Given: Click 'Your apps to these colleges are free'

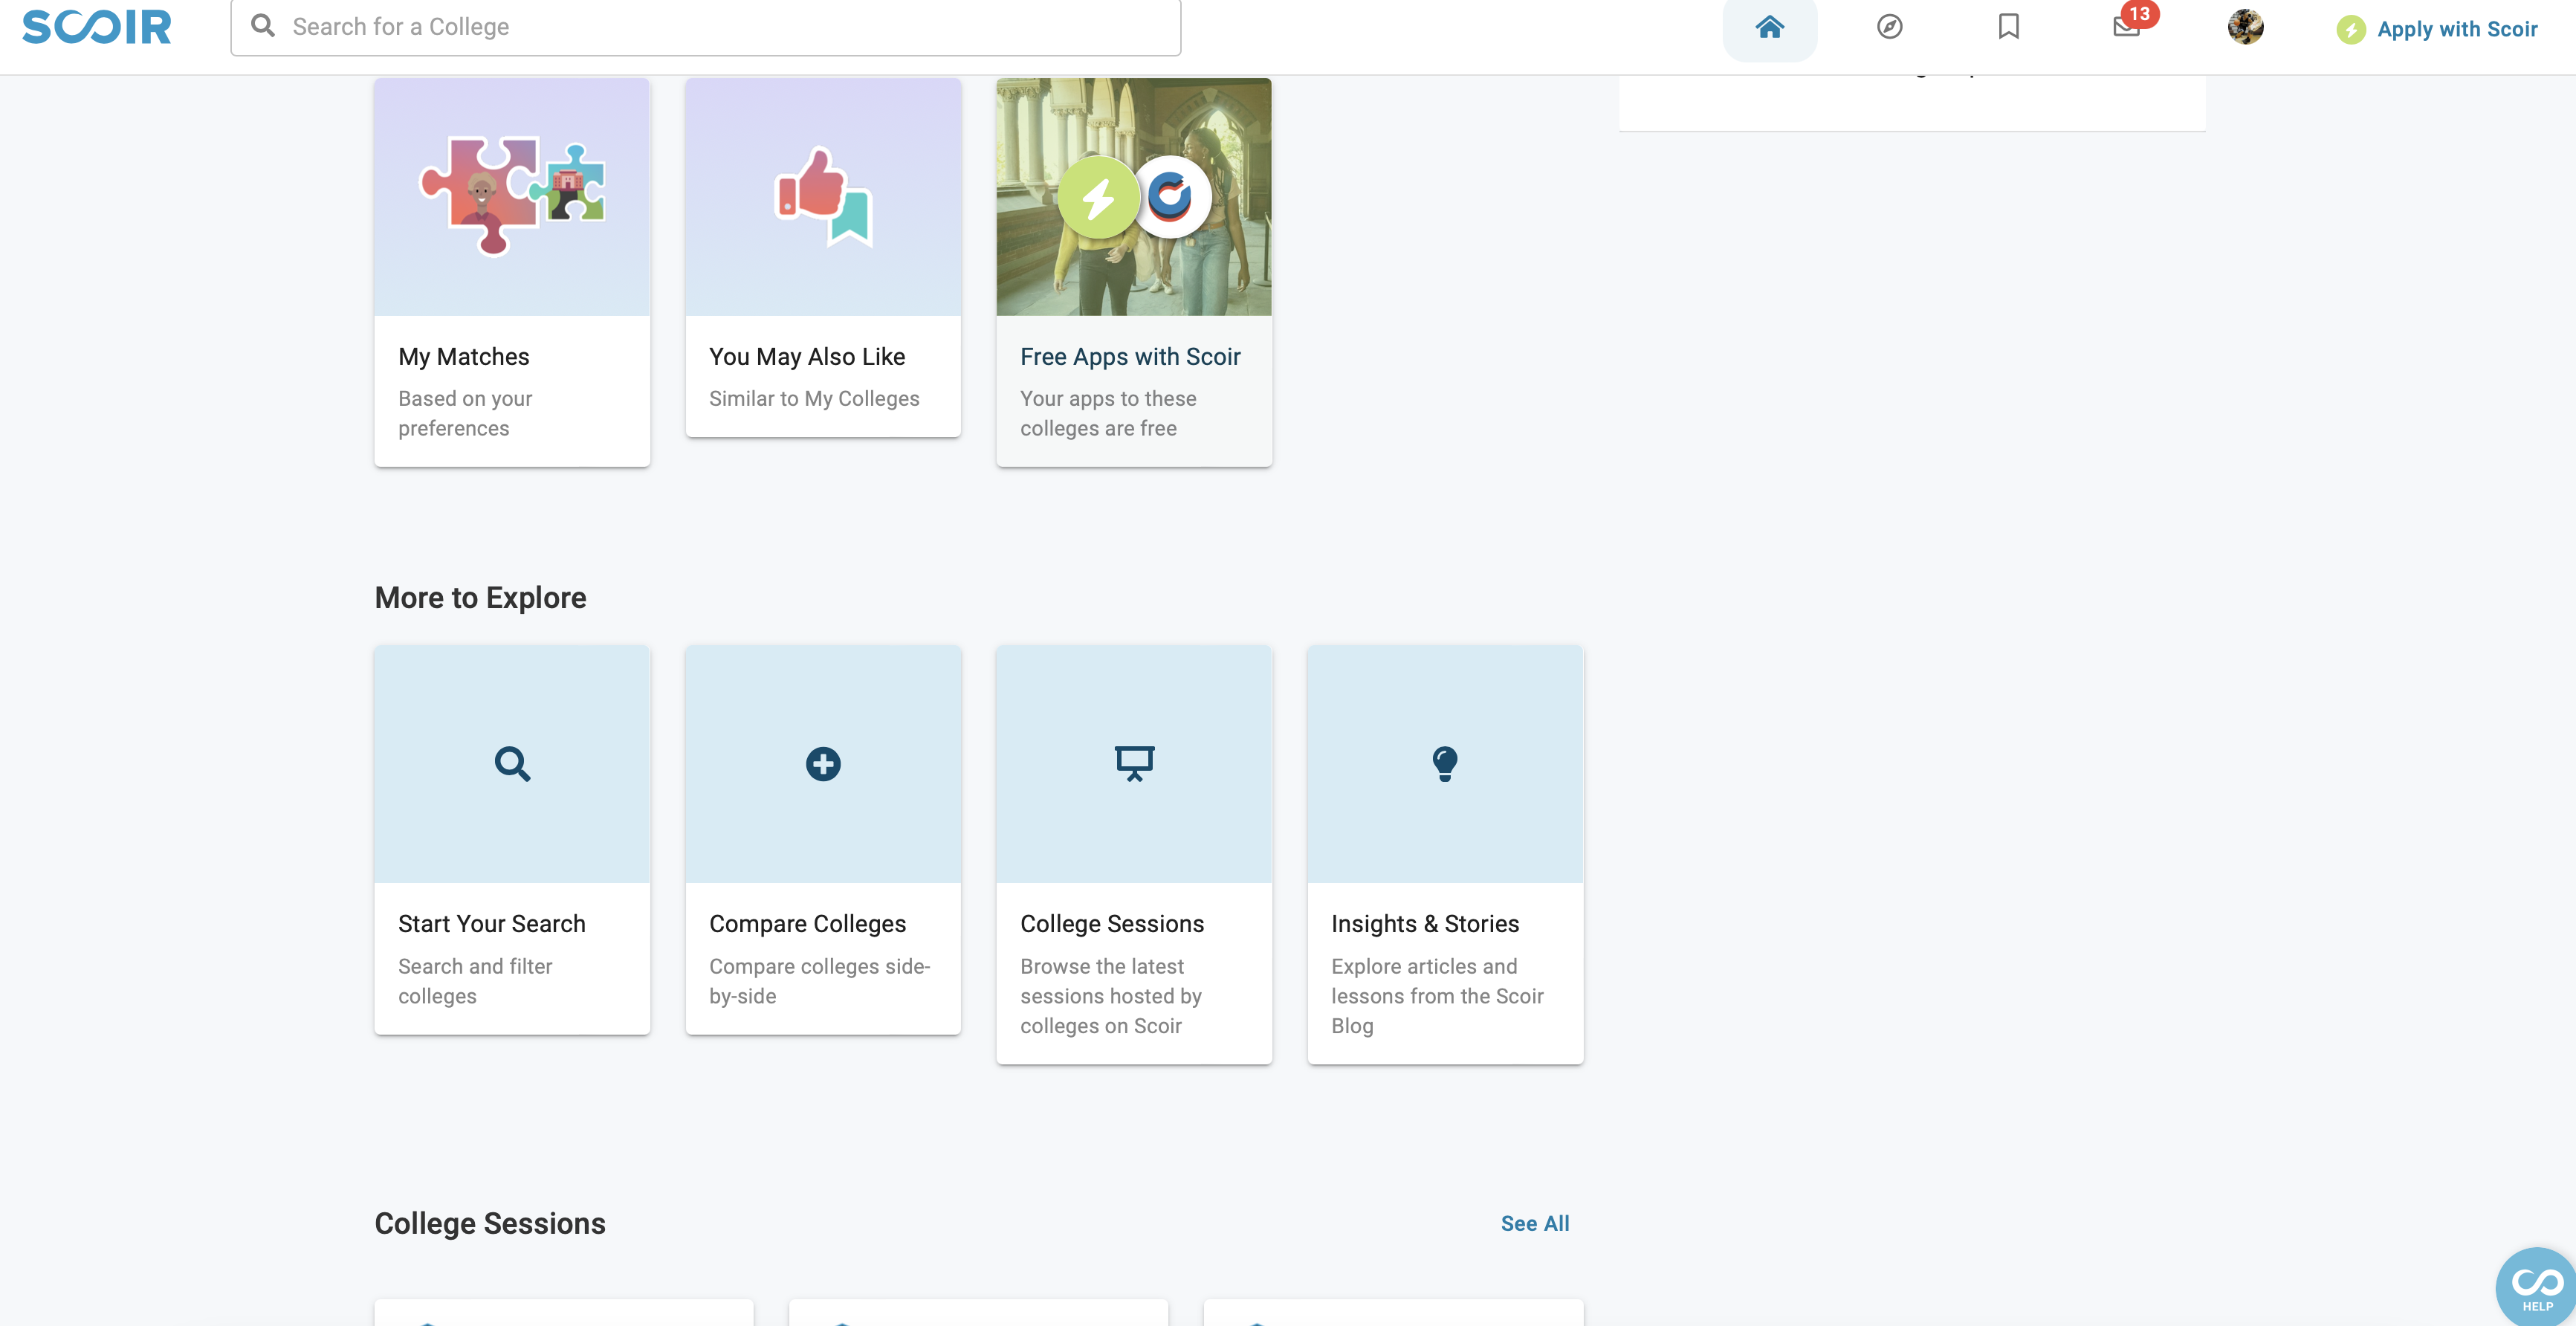Looking at the screenshot, I should click(1108, 413).
